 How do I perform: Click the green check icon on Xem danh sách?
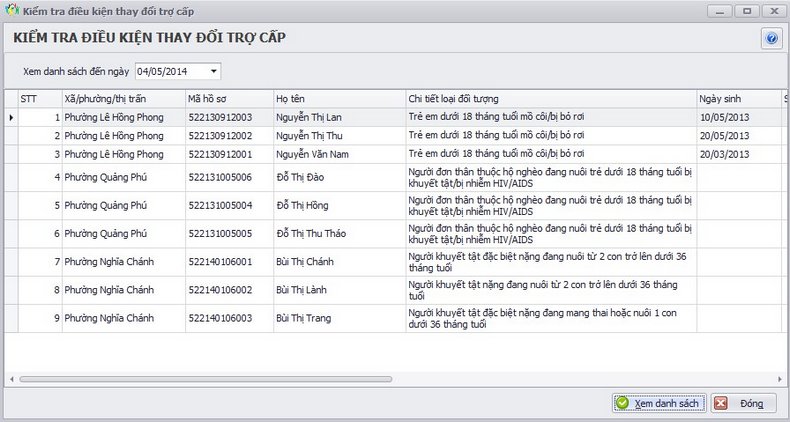[x=623, y=403]
